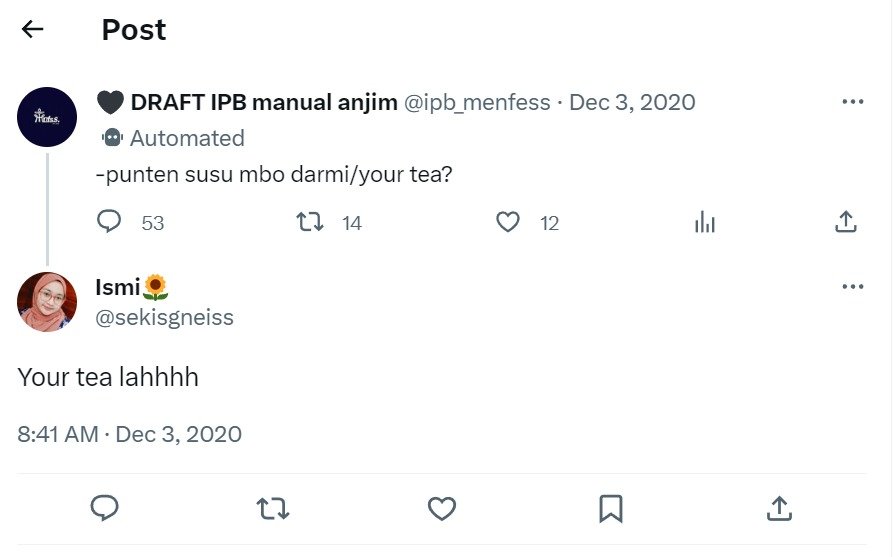Open the Dec 3, 2020 post date link
The width and height of the screenshot is (893, 557).
[x=632, y=102]
